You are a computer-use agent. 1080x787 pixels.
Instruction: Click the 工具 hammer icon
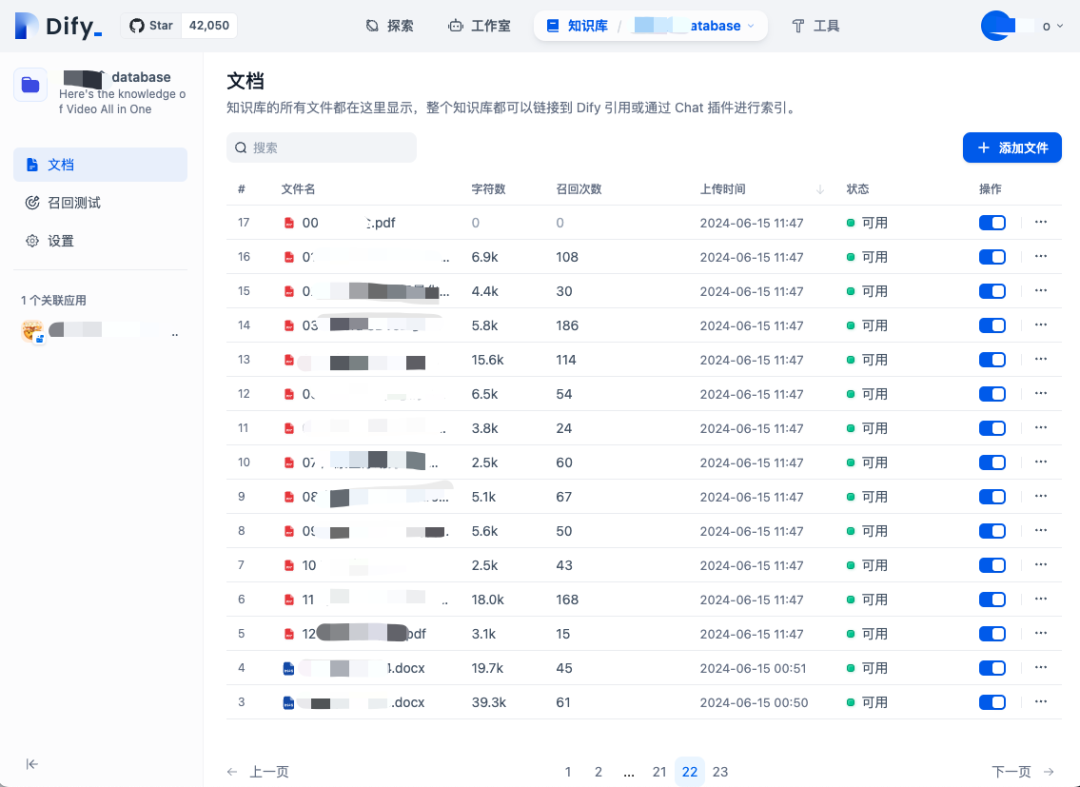(x=797, y=25)
